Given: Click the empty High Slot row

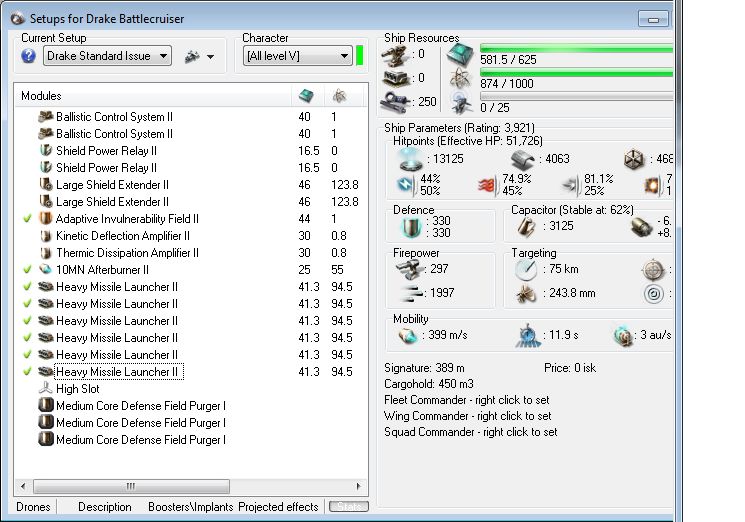Looking at the screenshot, I should 191,389.
